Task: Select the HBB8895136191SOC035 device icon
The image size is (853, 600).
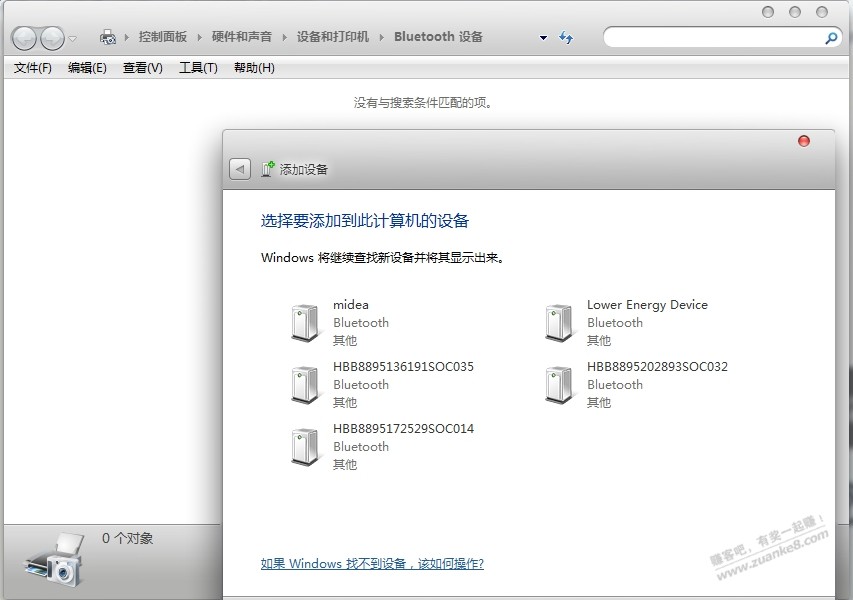Action: pos(305,385)
